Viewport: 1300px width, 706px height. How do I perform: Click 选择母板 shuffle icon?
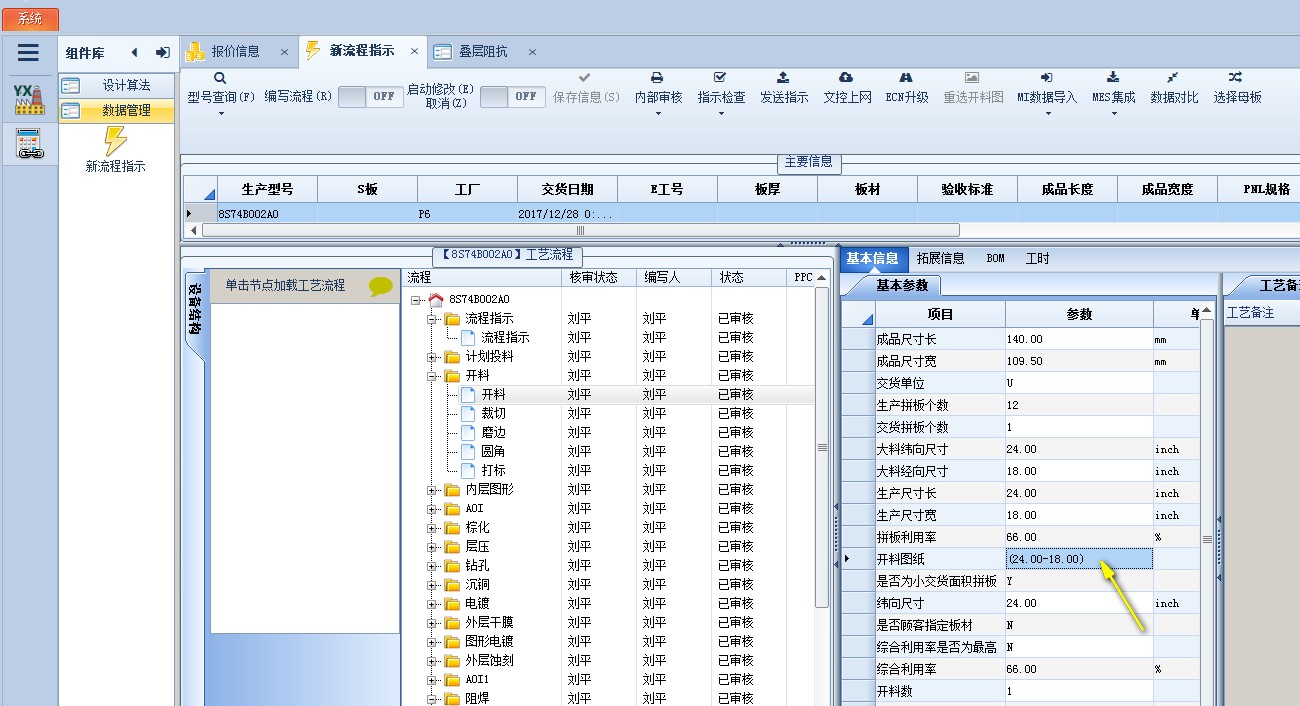pyautogui.click(x=1236, y=78)
